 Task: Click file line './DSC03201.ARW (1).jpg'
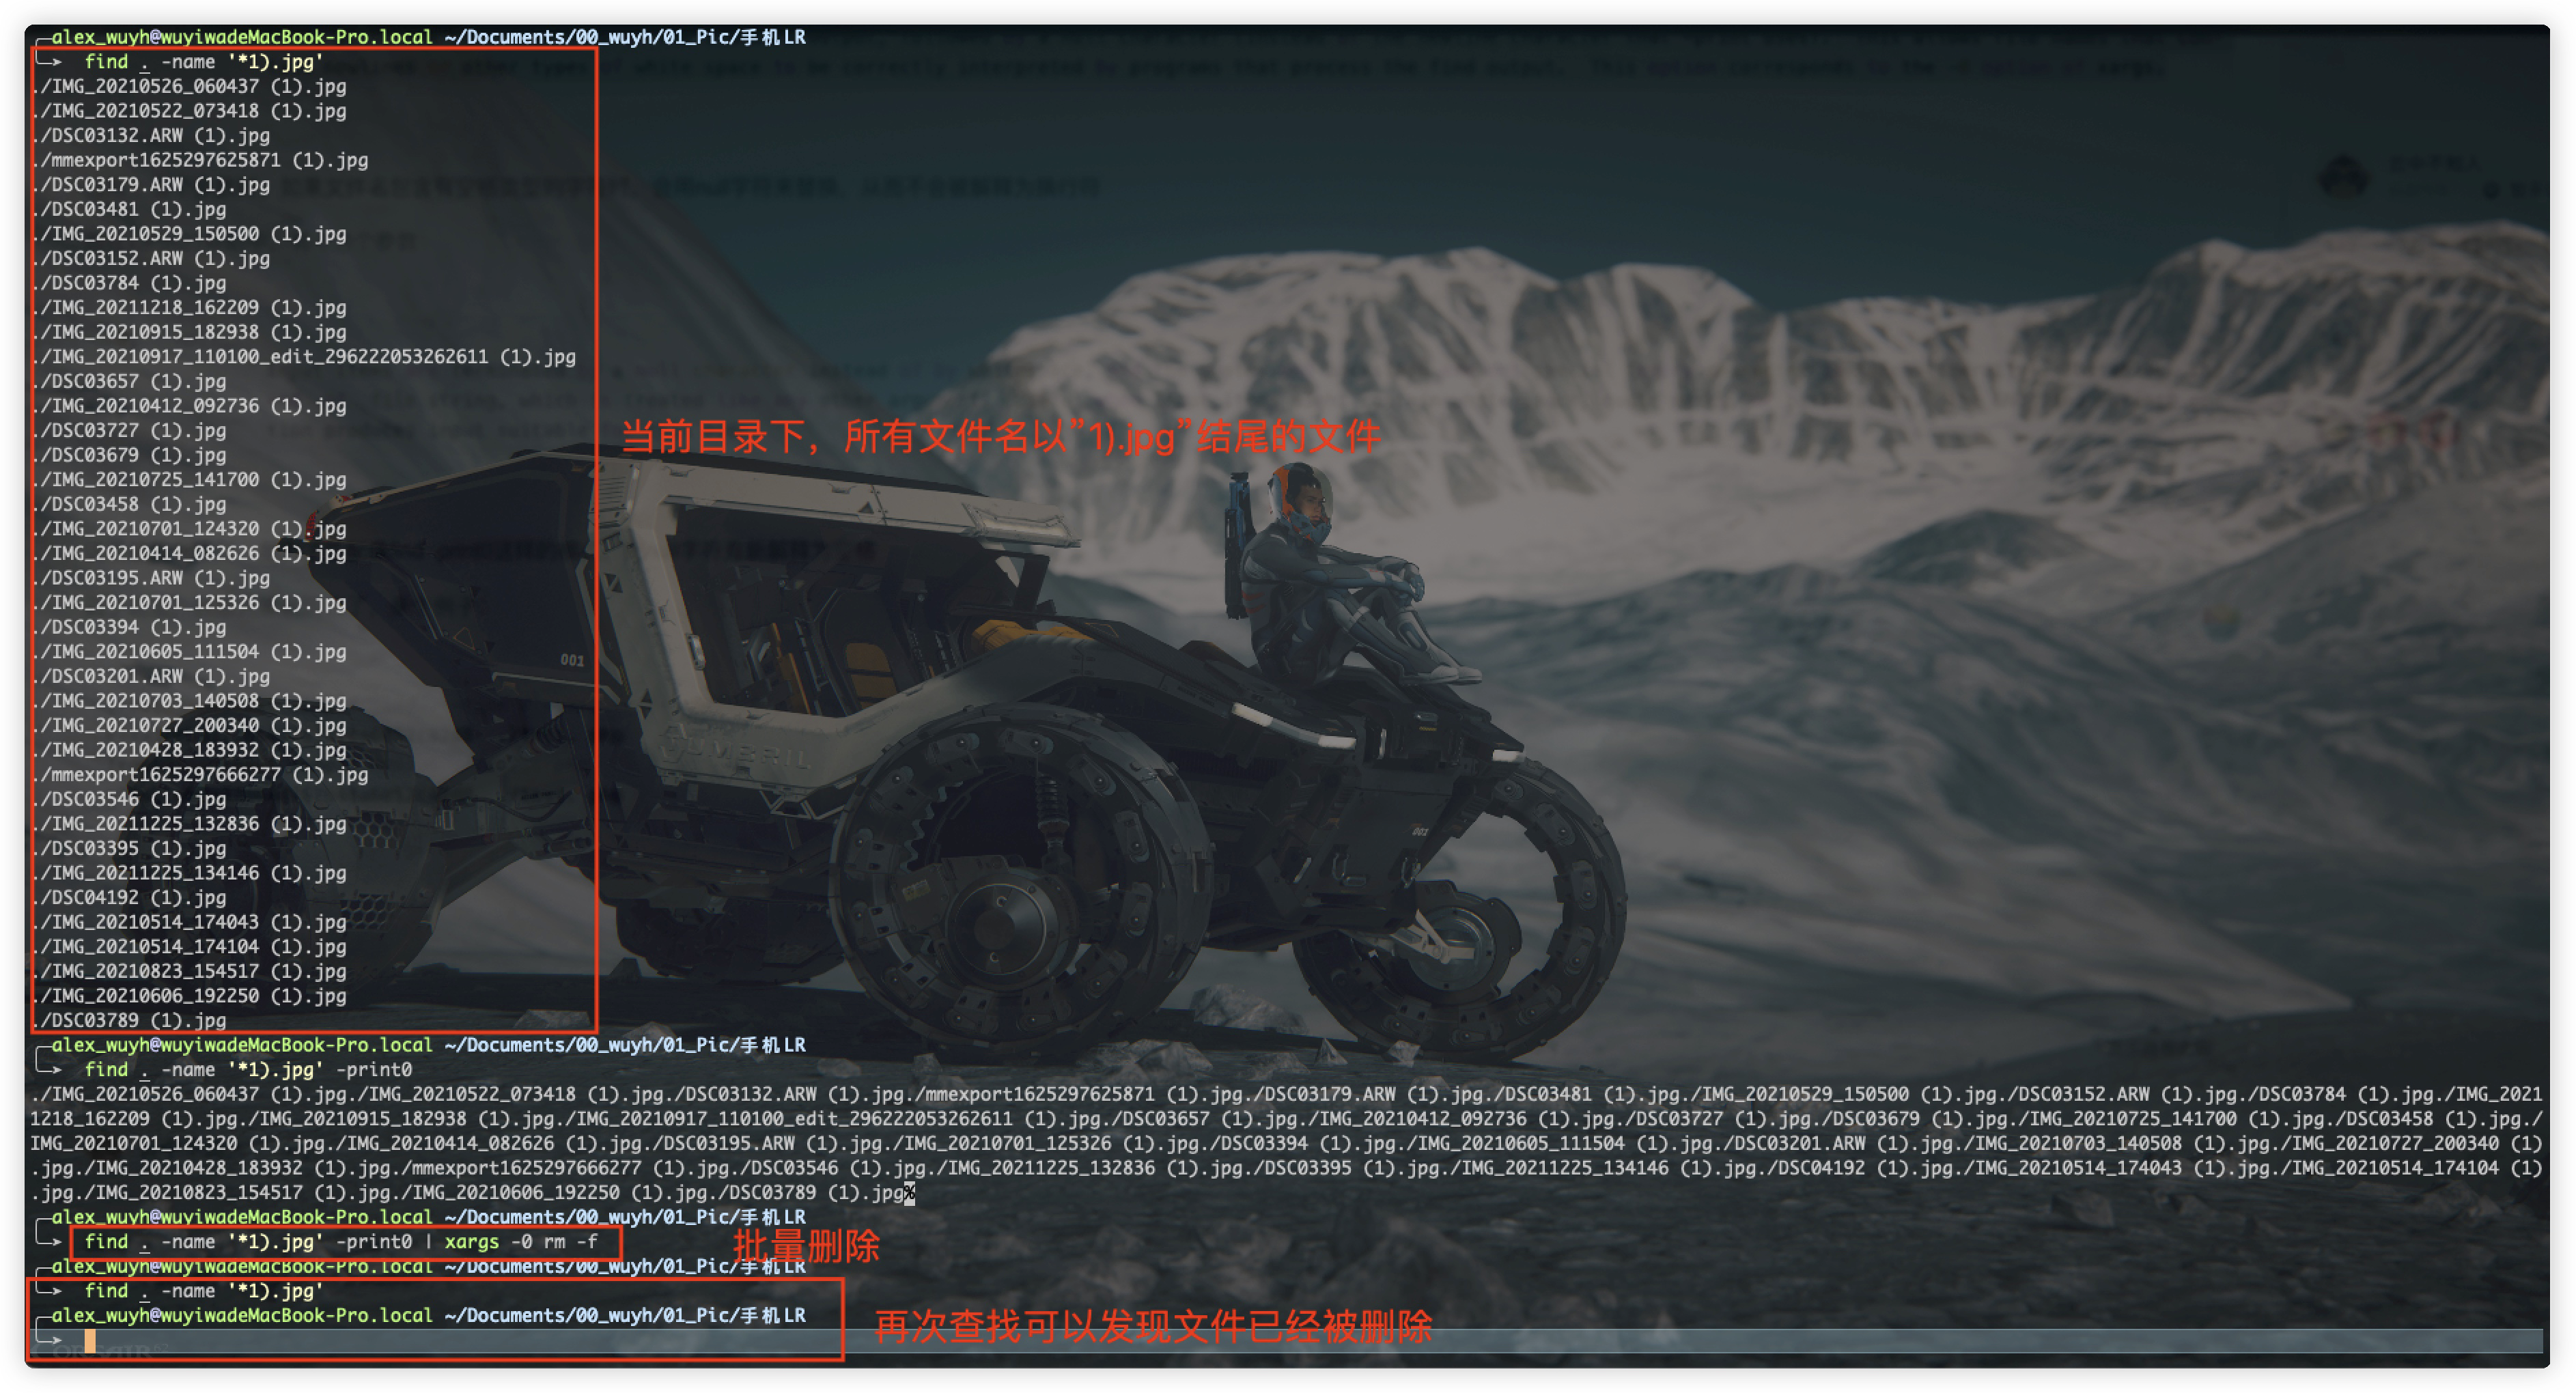pyautogui.click(x=153, y=676)
